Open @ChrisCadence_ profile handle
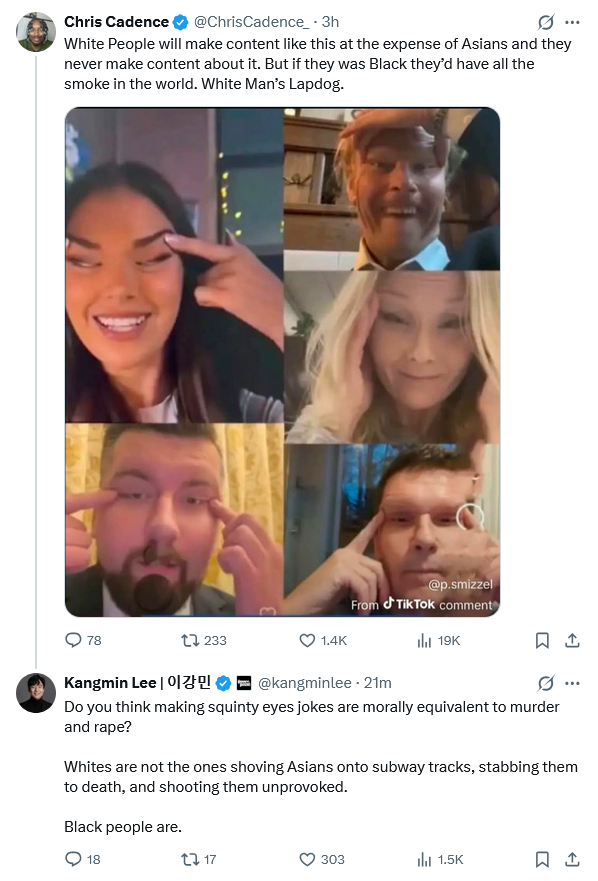 point(251,22)
